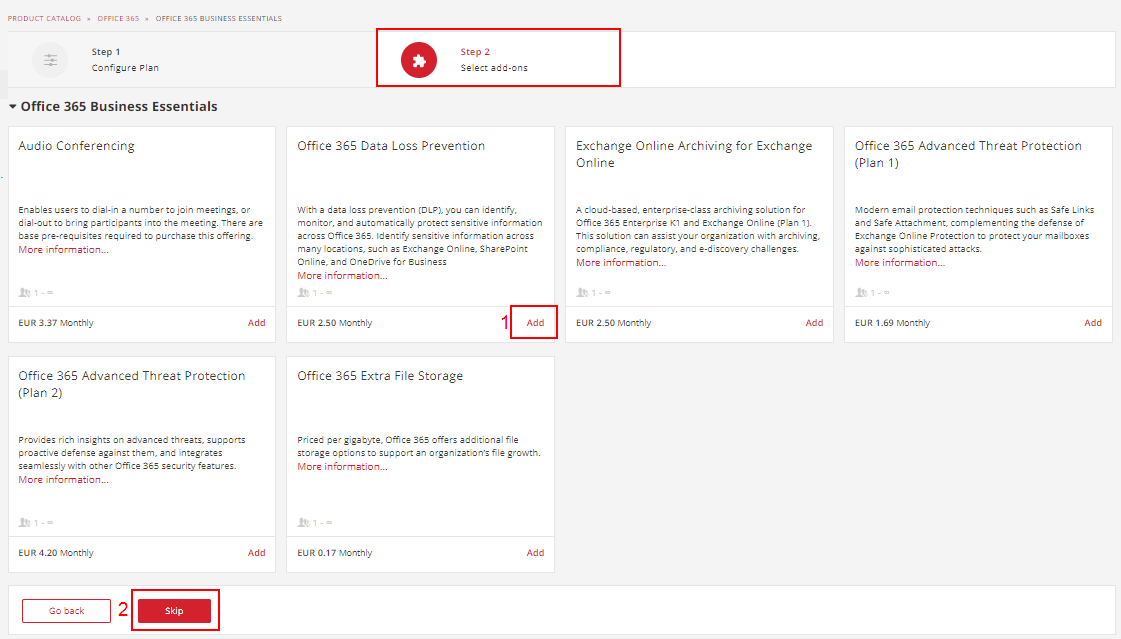The height and width of the screenshot is (639, 1121).
Task: Click users icon in Threat Protection Plan 1 card
Action: tap(861, 292)
